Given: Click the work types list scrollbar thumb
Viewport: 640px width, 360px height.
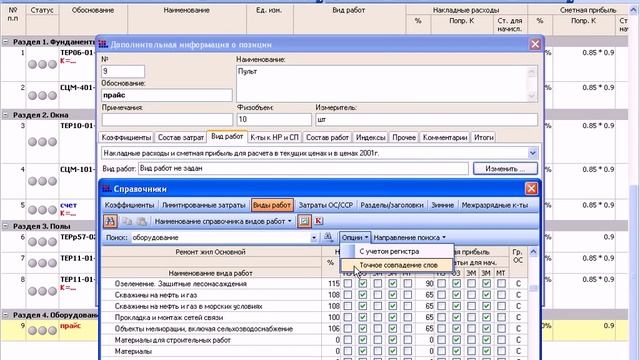Looking at the screenshot, I should [x=533, y=288].
